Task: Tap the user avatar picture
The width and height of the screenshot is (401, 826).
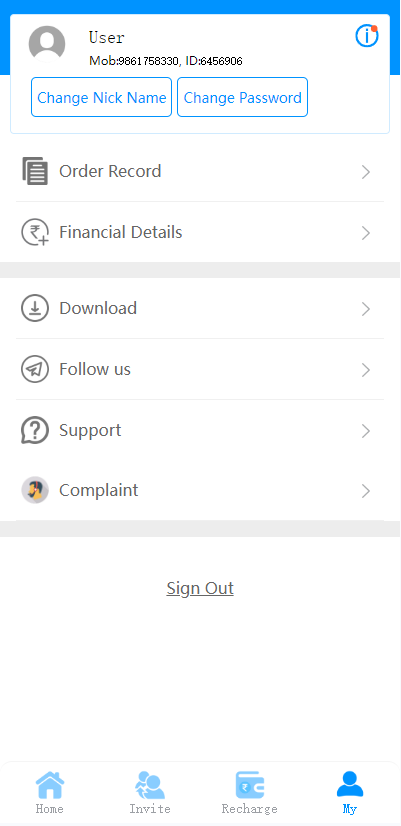Action: (x=47, y=44)
